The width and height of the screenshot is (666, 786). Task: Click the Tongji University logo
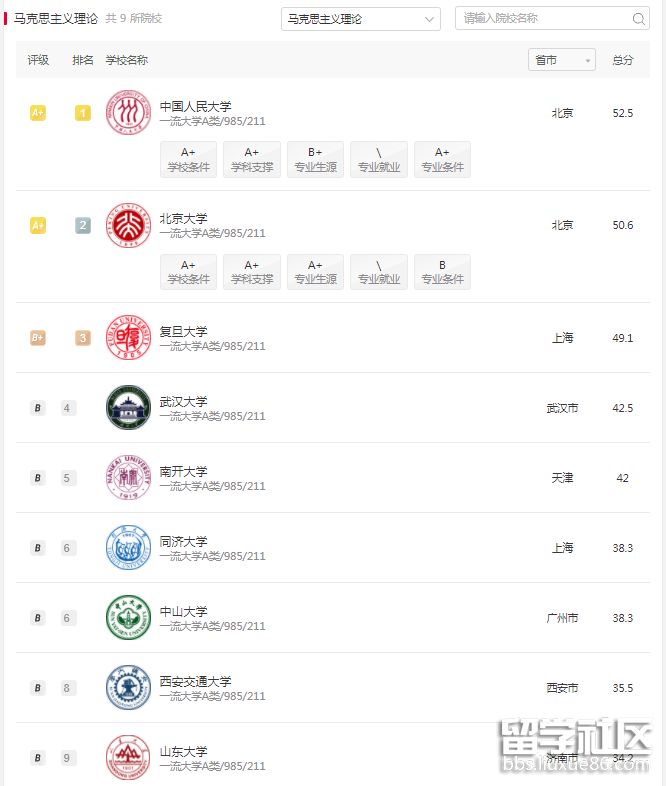pos(128,548)
